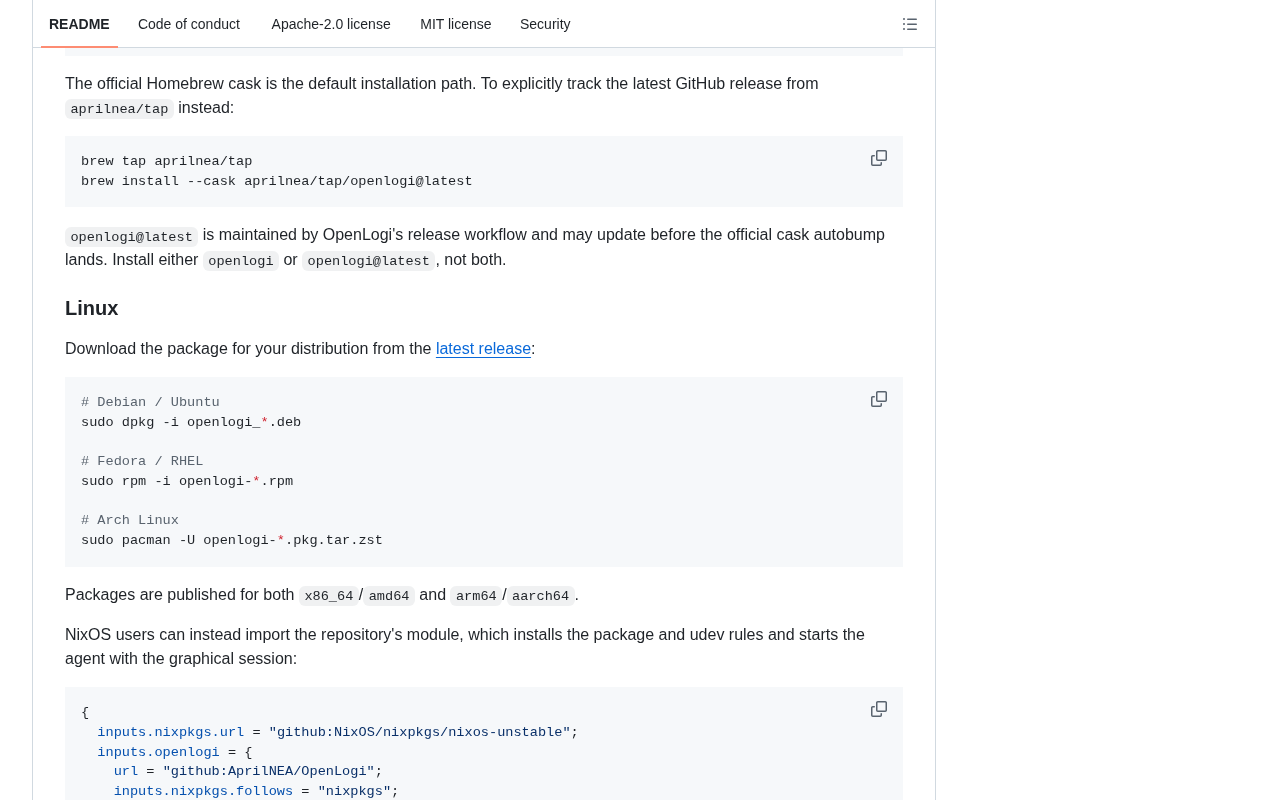Copy the Linux install commands block
The width and height of the screenshot is (1280, 800).
pyautogui.click(x=879, y=399)
